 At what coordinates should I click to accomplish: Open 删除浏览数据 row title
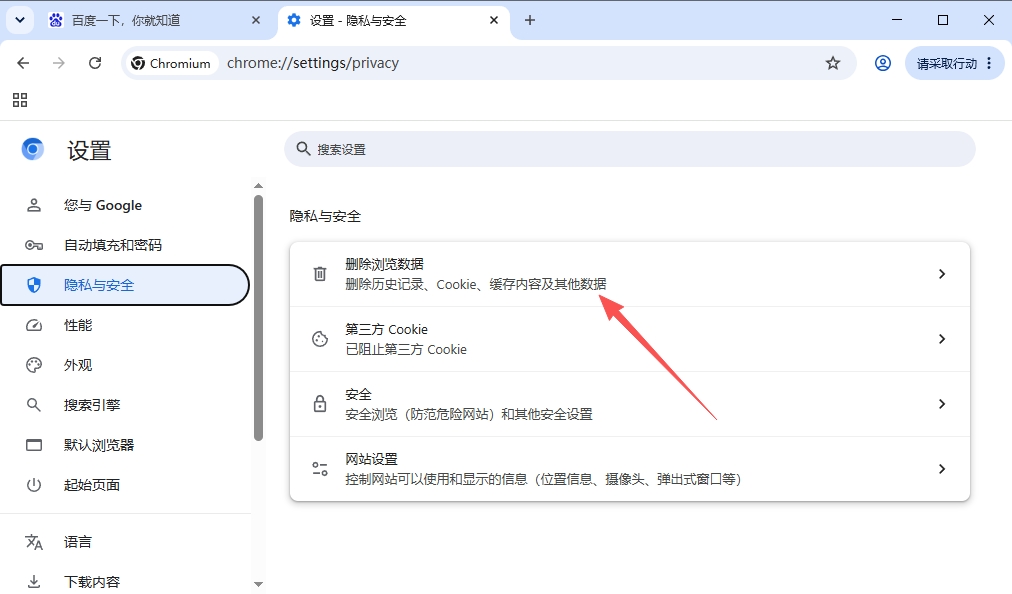385,264
